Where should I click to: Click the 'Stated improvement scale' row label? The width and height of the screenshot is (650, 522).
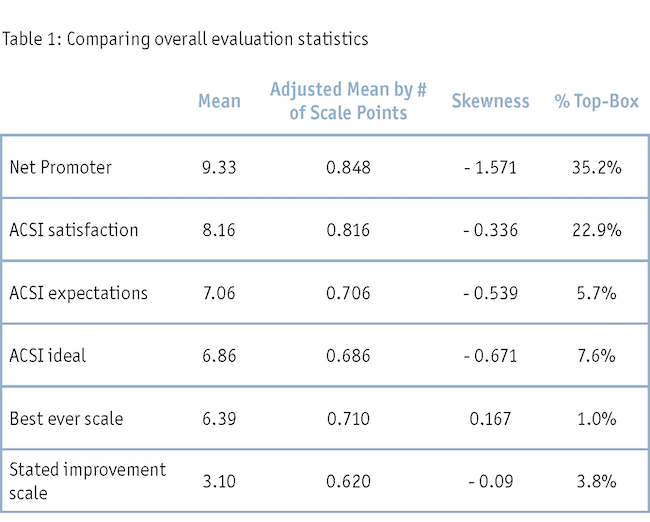(86, 480)
